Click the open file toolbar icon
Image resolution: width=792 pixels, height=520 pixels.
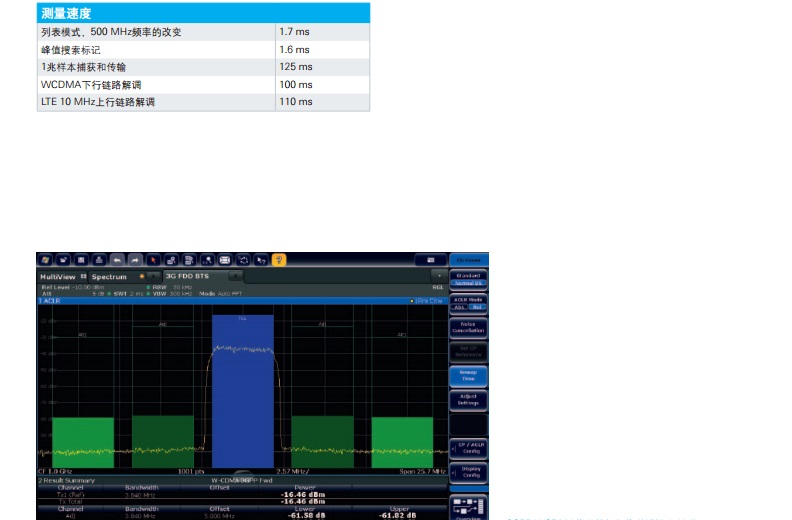coord(64,259)
